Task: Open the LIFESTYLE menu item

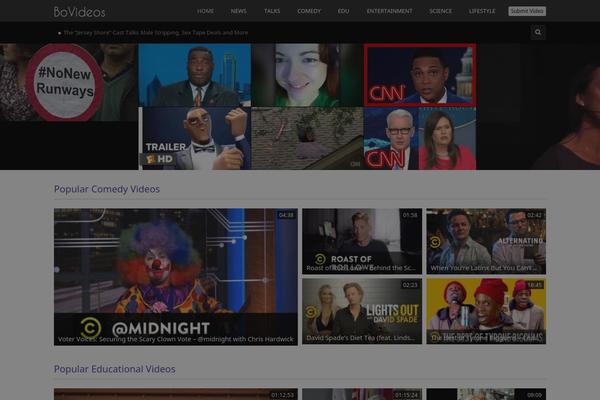Action: [482, 11]
